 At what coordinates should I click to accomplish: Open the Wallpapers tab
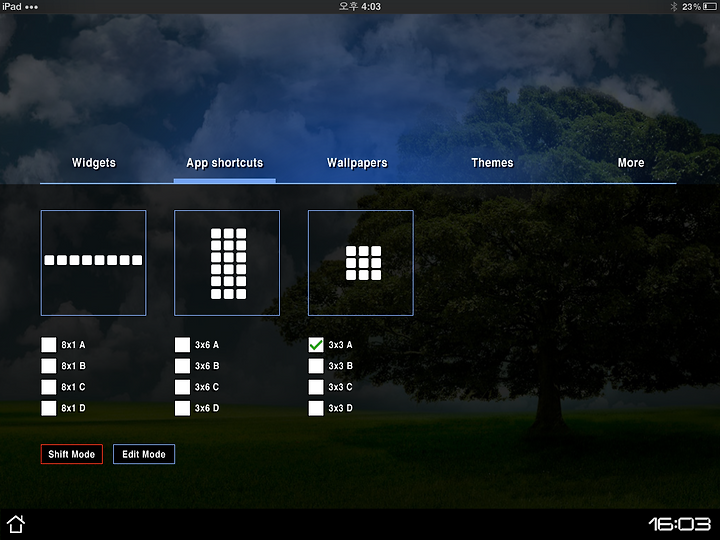357,163
